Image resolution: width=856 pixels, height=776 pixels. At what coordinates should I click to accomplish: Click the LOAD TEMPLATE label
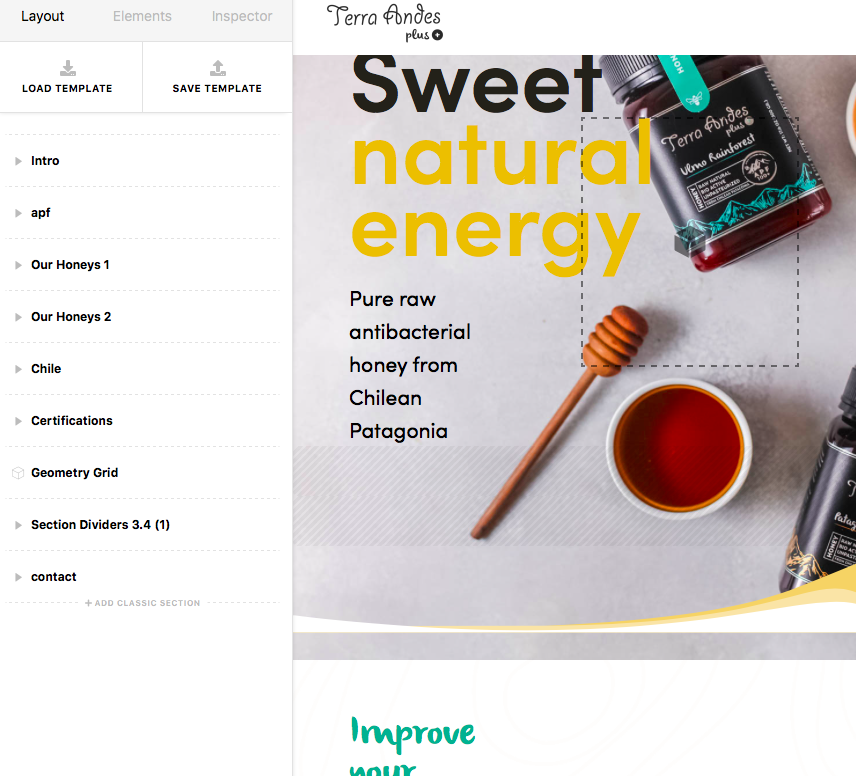pyautogui.click(x=67, y=88)
